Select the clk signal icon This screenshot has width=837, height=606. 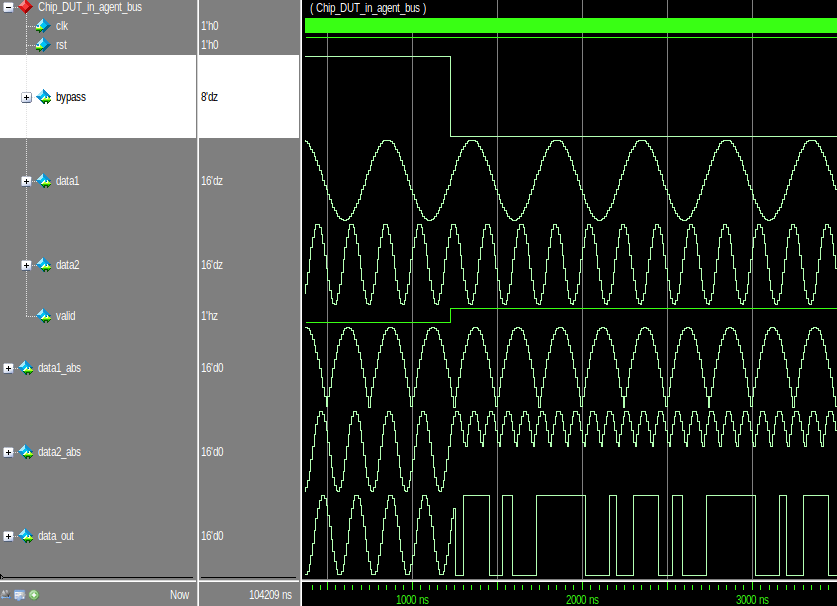[x=41, y=26]
